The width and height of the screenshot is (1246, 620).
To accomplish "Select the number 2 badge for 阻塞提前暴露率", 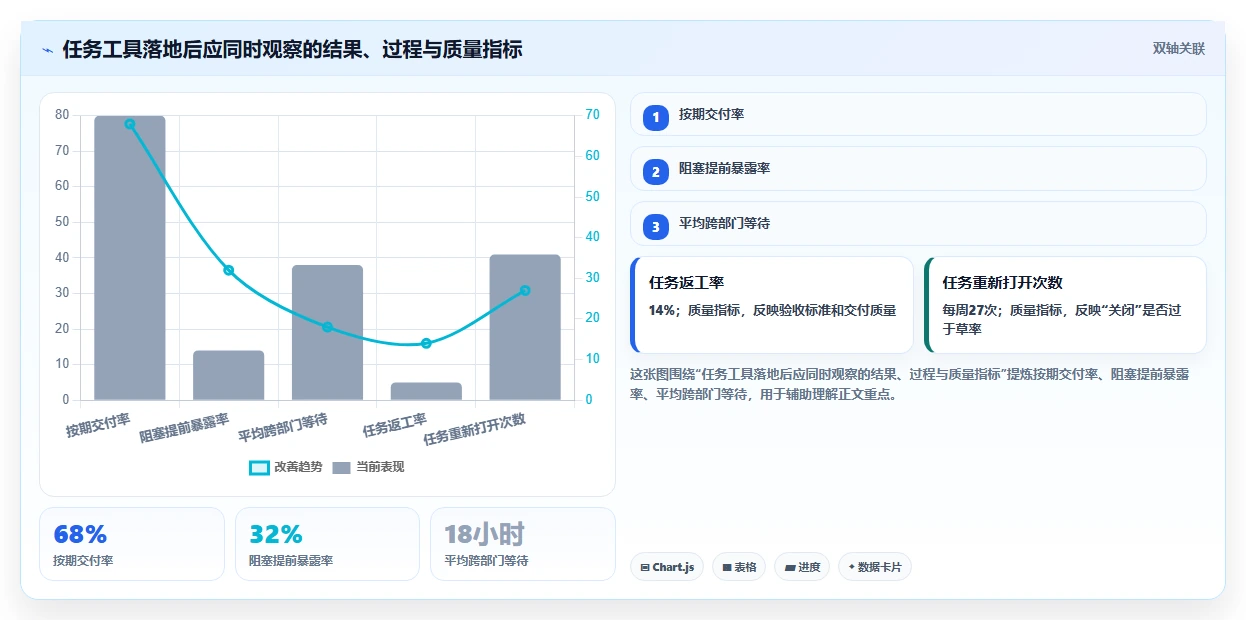I will click(656, 172).
